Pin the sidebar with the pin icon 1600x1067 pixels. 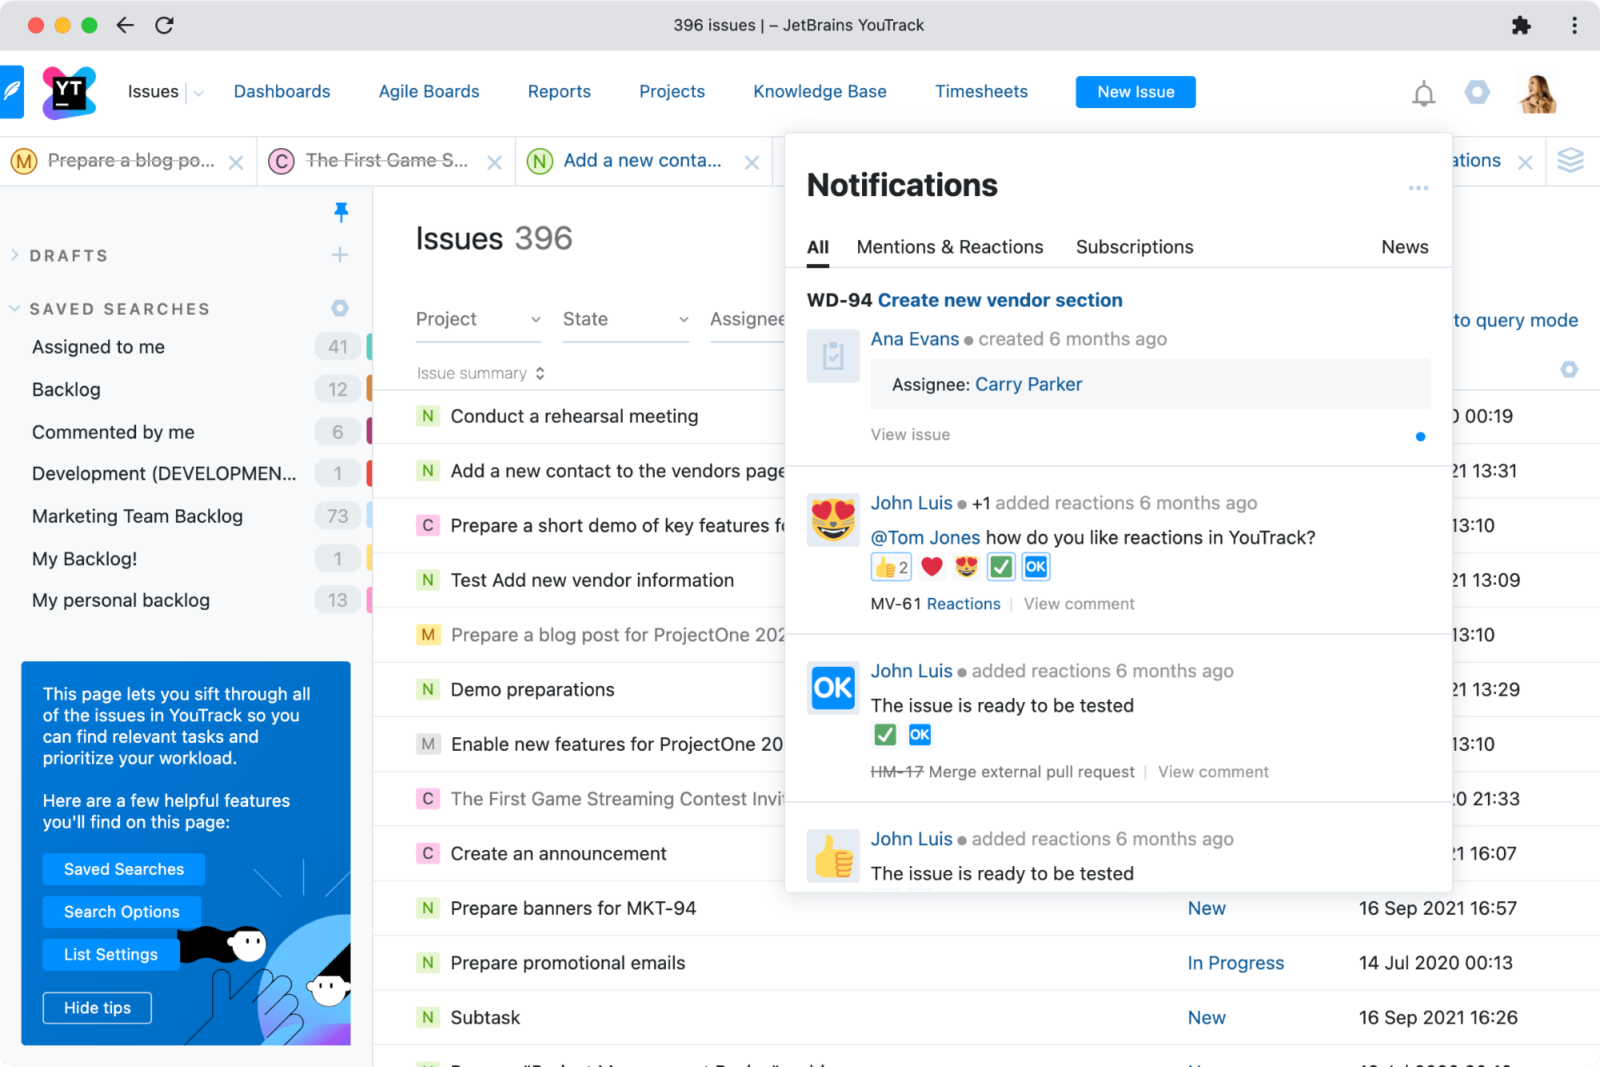click(342, 212)
